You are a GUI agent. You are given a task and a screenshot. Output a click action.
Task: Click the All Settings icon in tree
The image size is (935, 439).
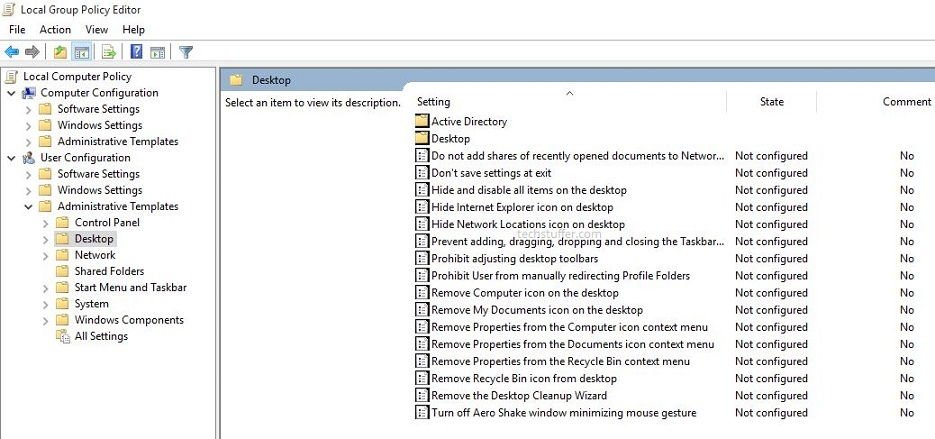[x=63, y=336]
